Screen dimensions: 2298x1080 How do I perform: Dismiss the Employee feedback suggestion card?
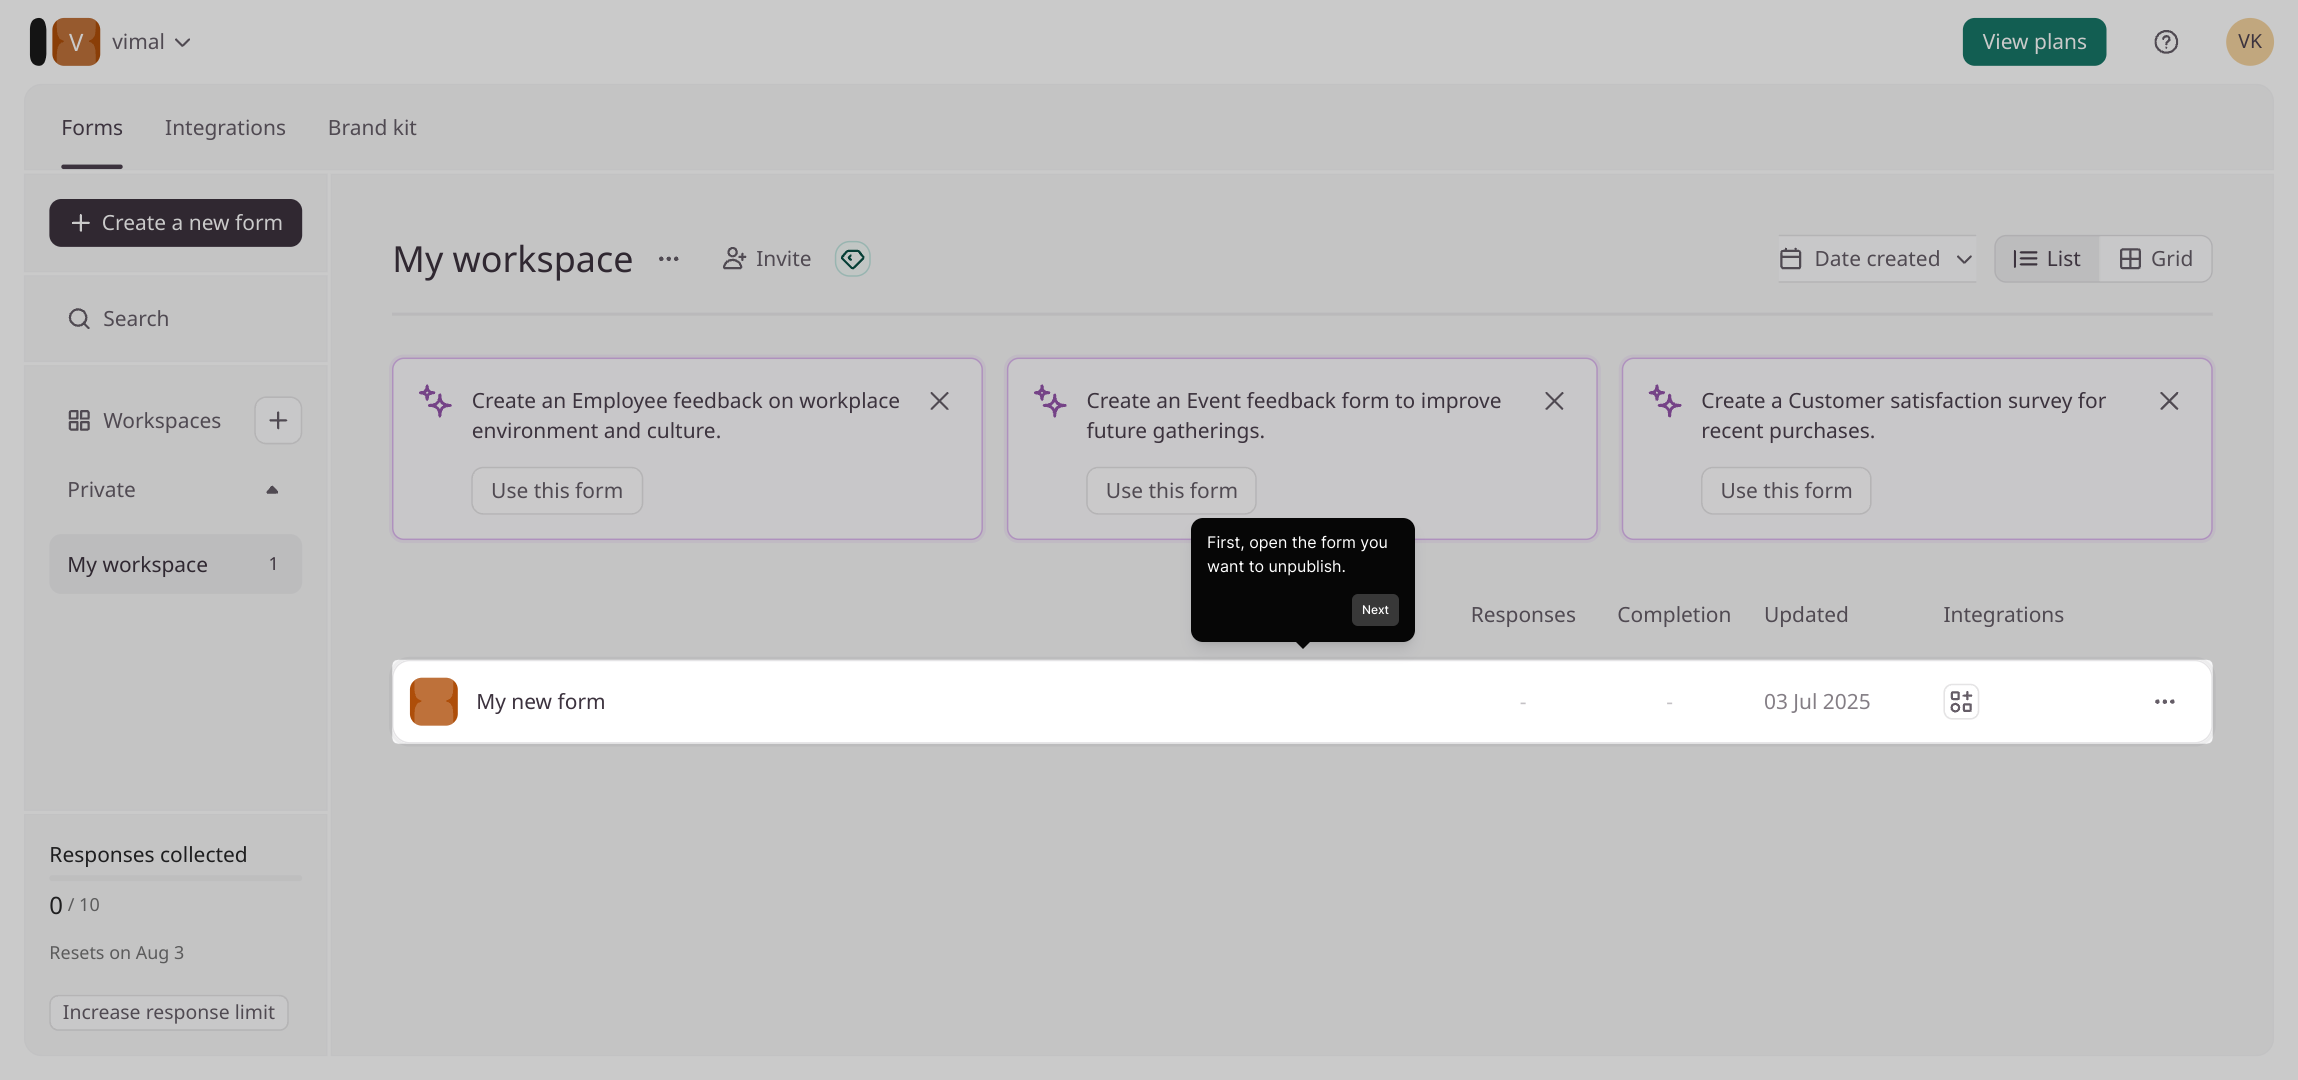pos(940,401)
